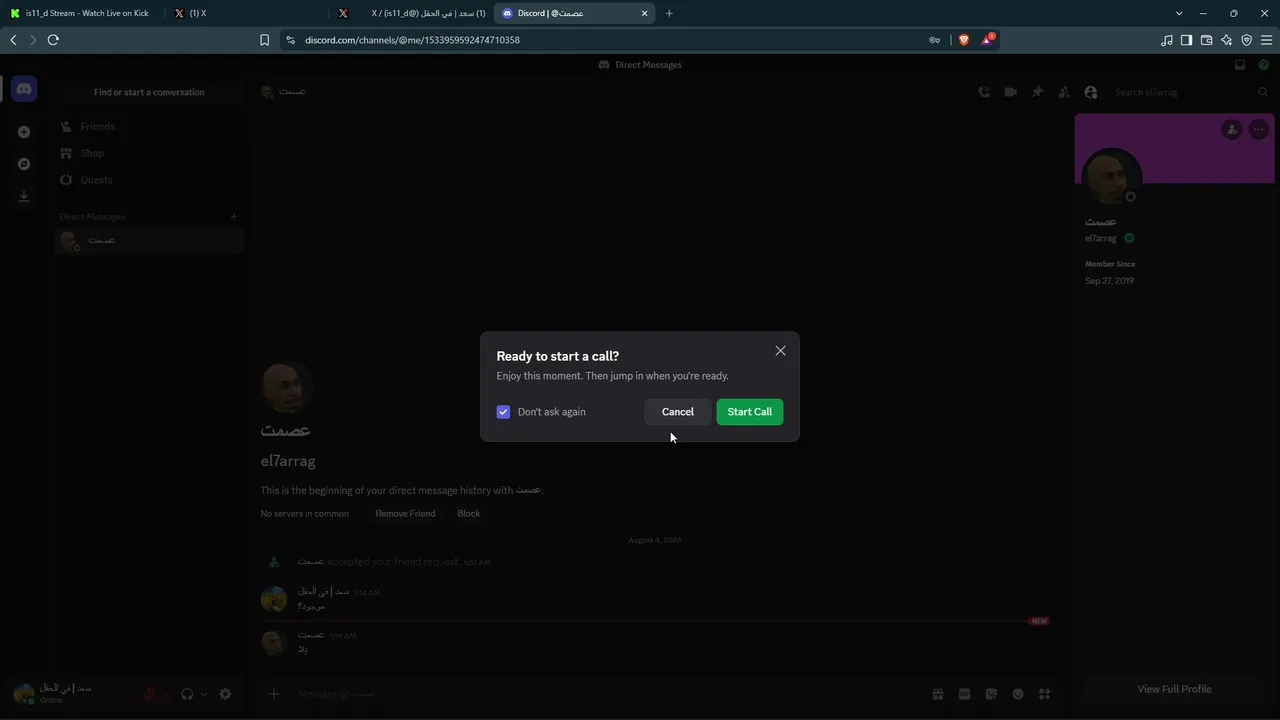Open the Discord inbox icon
Screen dimensions: 1280x720
(1240, 65)
